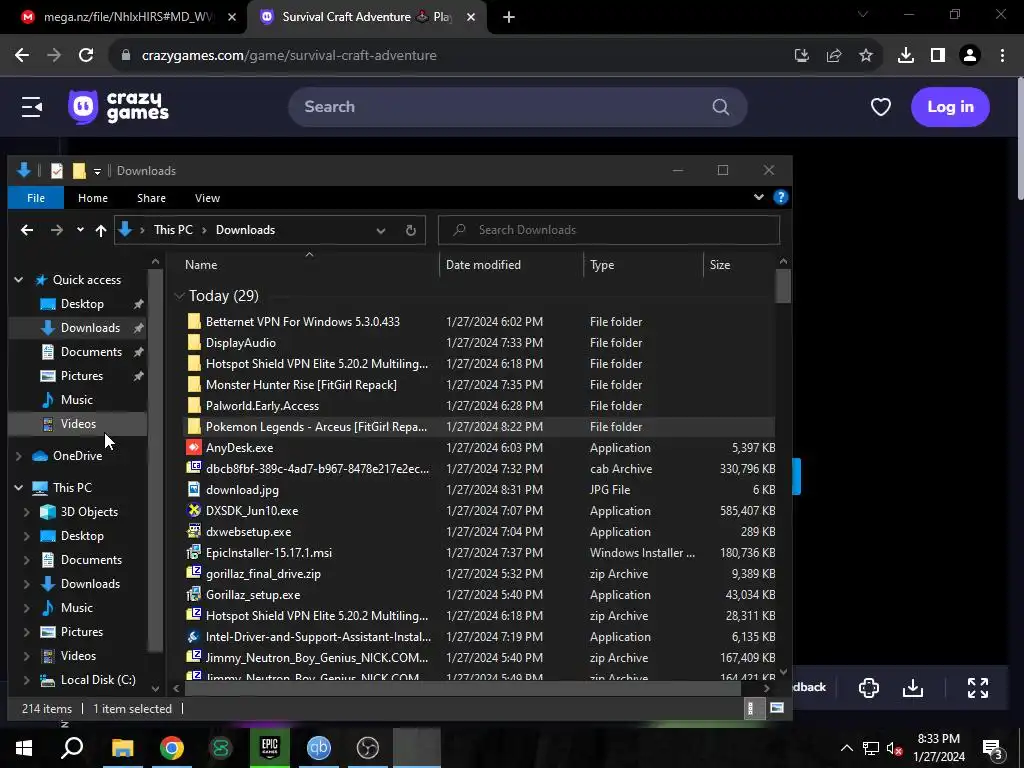This screenshot has width=1024, height=768.
Task: Switch to large icons view in status bar
Action: [x=777, y=709]
